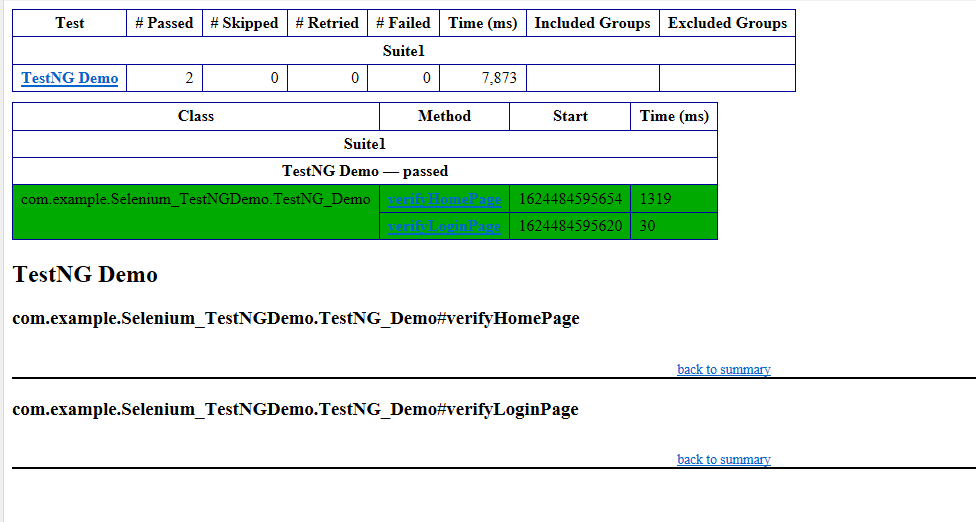
Task: Select the Included Groups column header
Action: [592, 23]
